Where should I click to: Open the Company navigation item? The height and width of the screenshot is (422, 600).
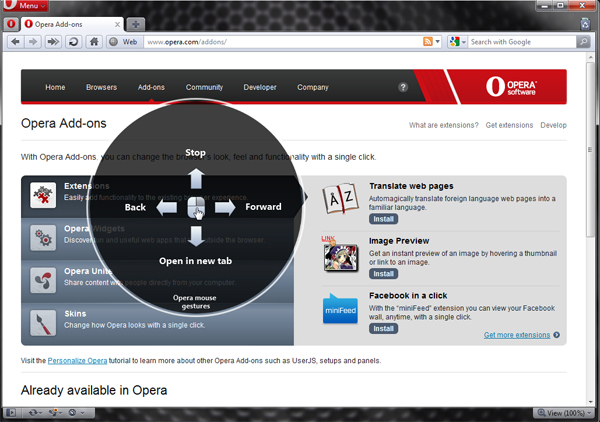[x=313, y=87]
